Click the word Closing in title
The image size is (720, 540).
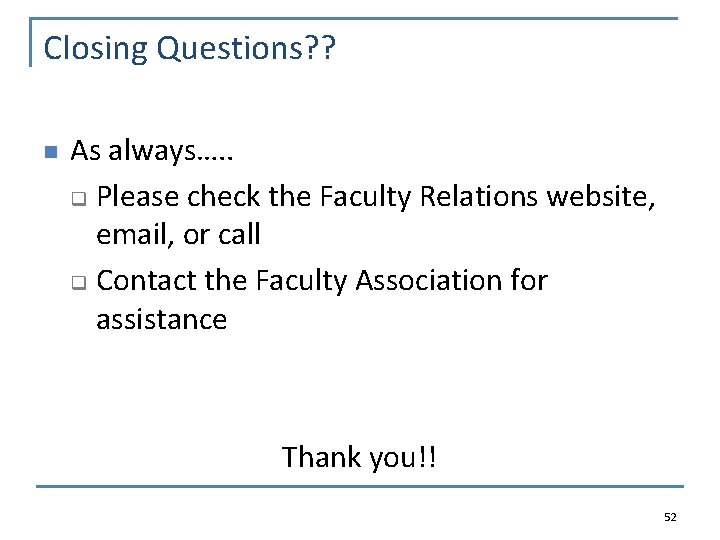tap(96, 49)
